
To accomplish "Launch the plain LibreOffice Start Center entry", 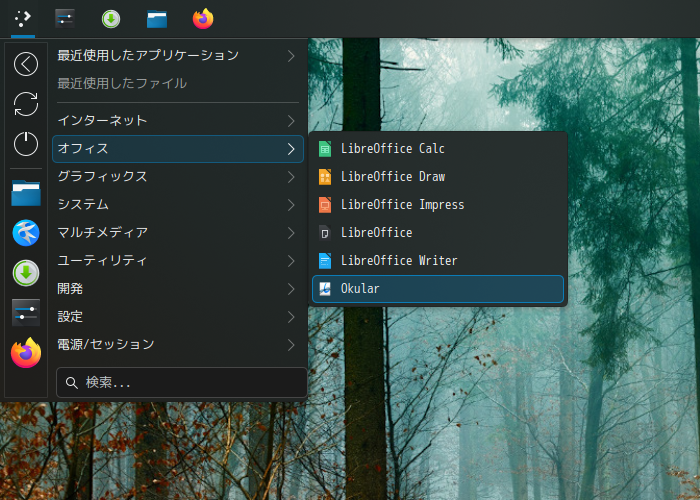I will click(x=438, y=233).
